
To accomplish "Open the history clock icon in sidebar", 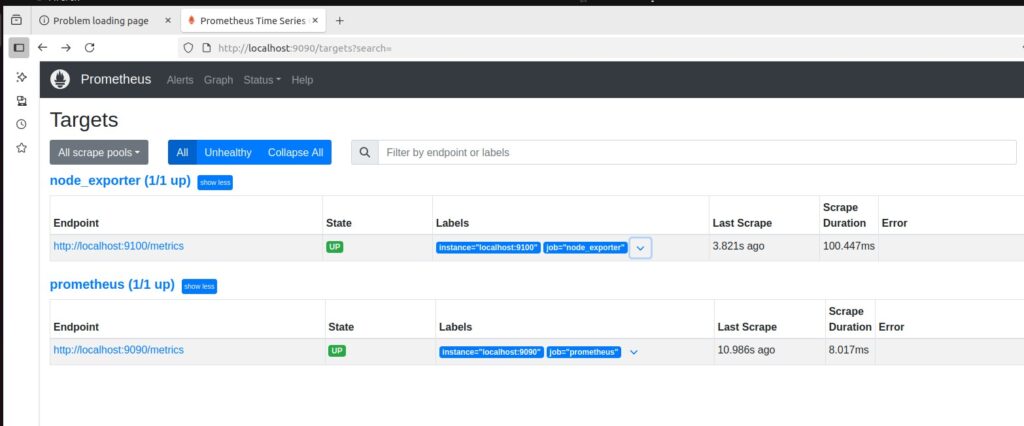I will tap(21, 124).
